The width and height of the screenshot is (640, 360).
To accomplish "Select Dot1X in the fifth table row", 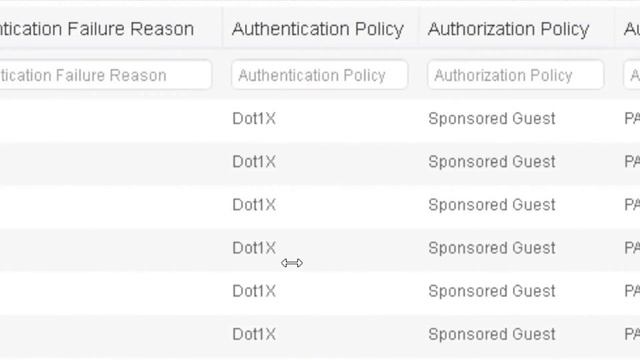I will click(254, 291).
